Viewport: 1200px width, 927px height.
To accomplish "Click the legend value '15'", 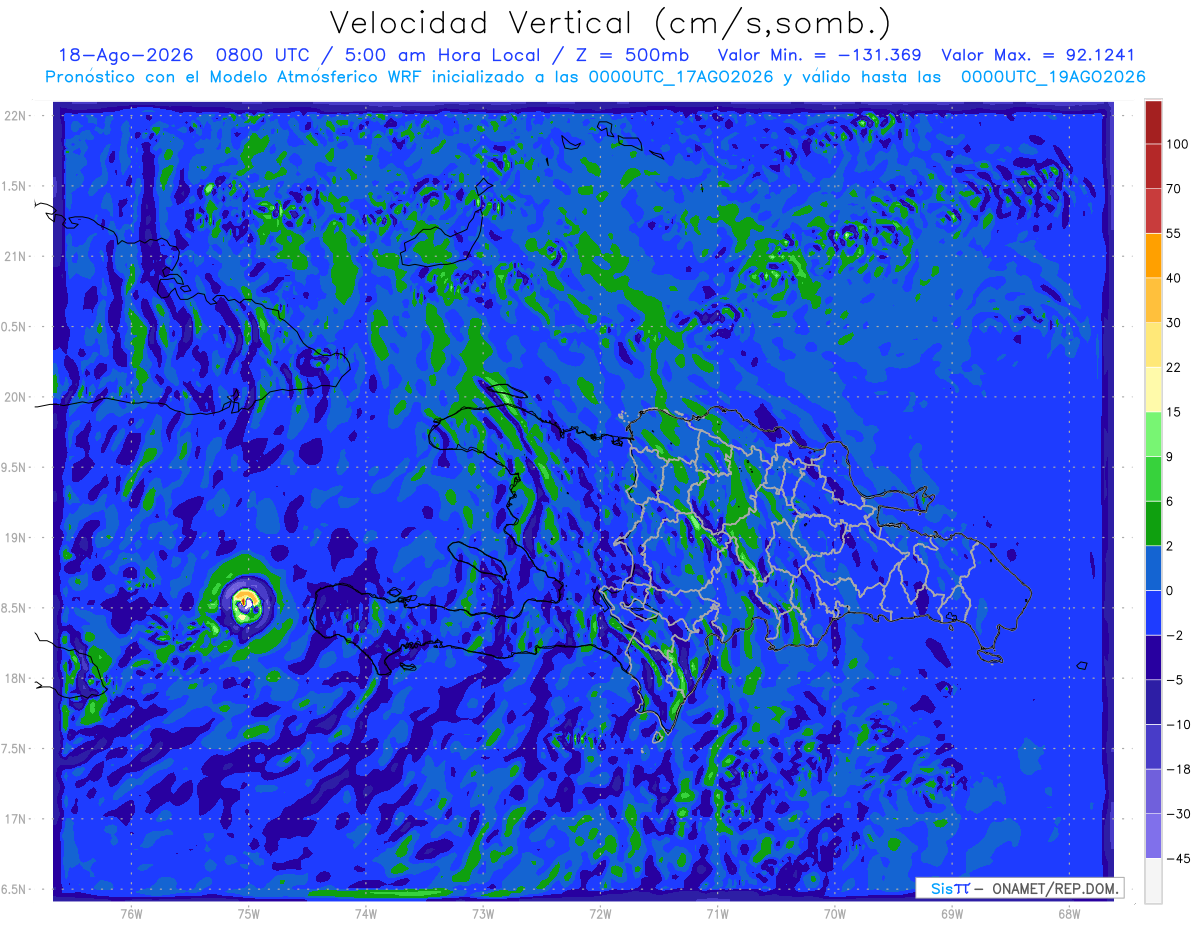I will point(1174,412).
